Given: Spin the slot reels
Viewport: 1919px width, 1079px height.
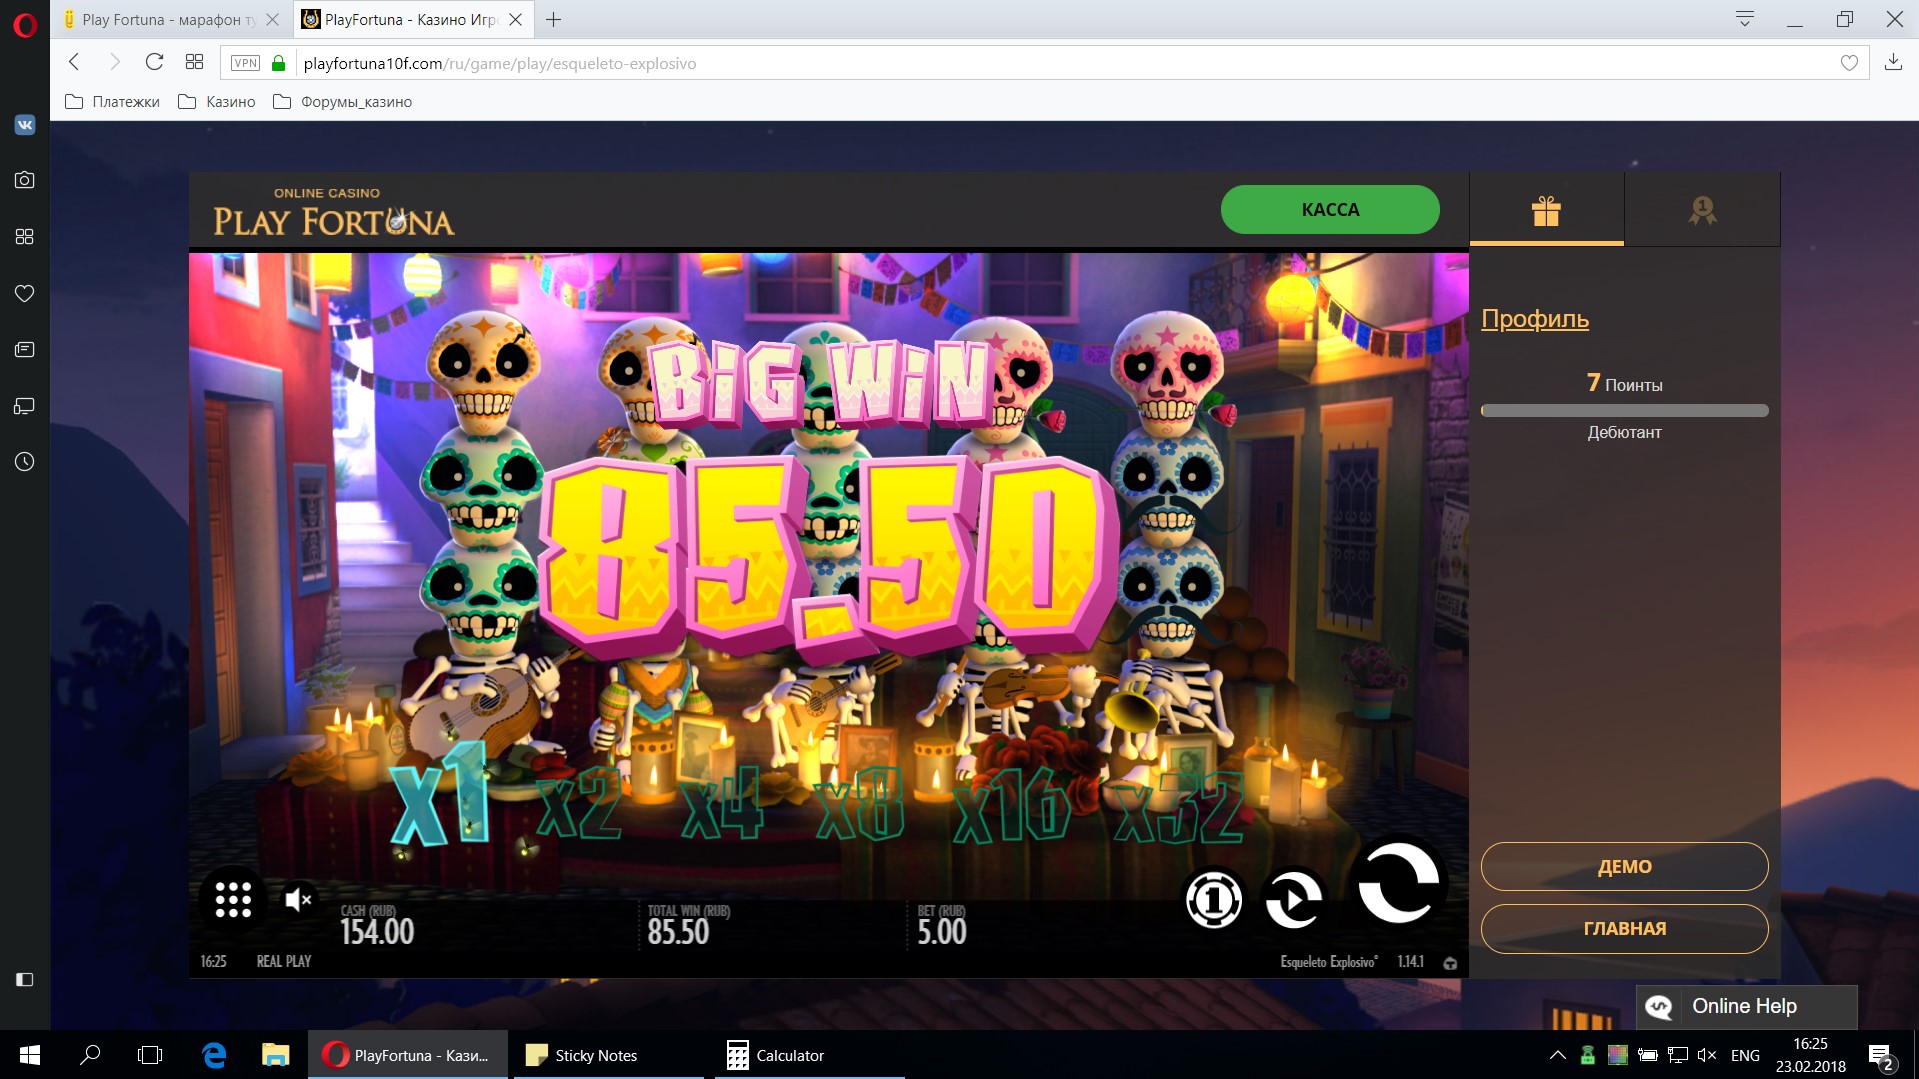Looking at the screenshot, I should (x=1398, y=883).
